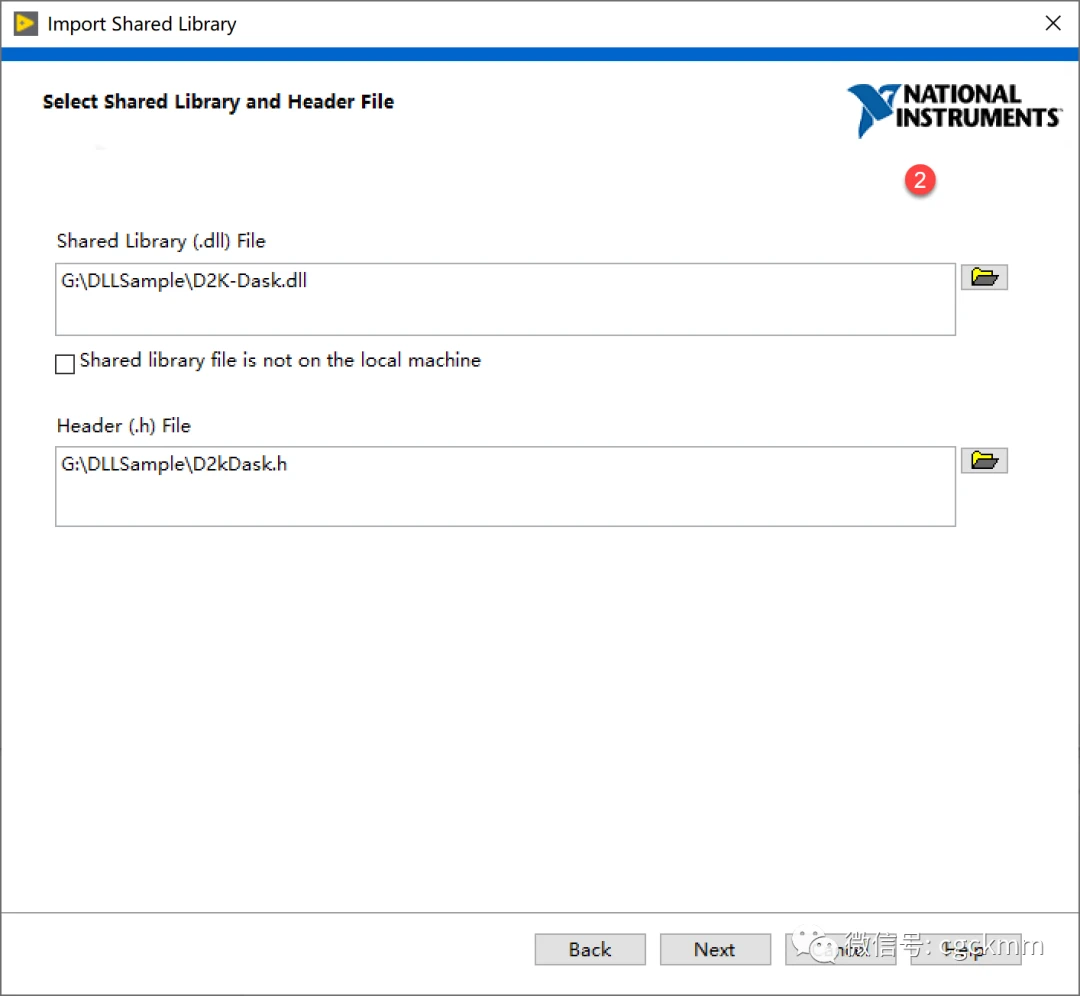Click into the D2kDask.h path field
The height and width of the screenshot is (996, 1080).
coord(505,486)
